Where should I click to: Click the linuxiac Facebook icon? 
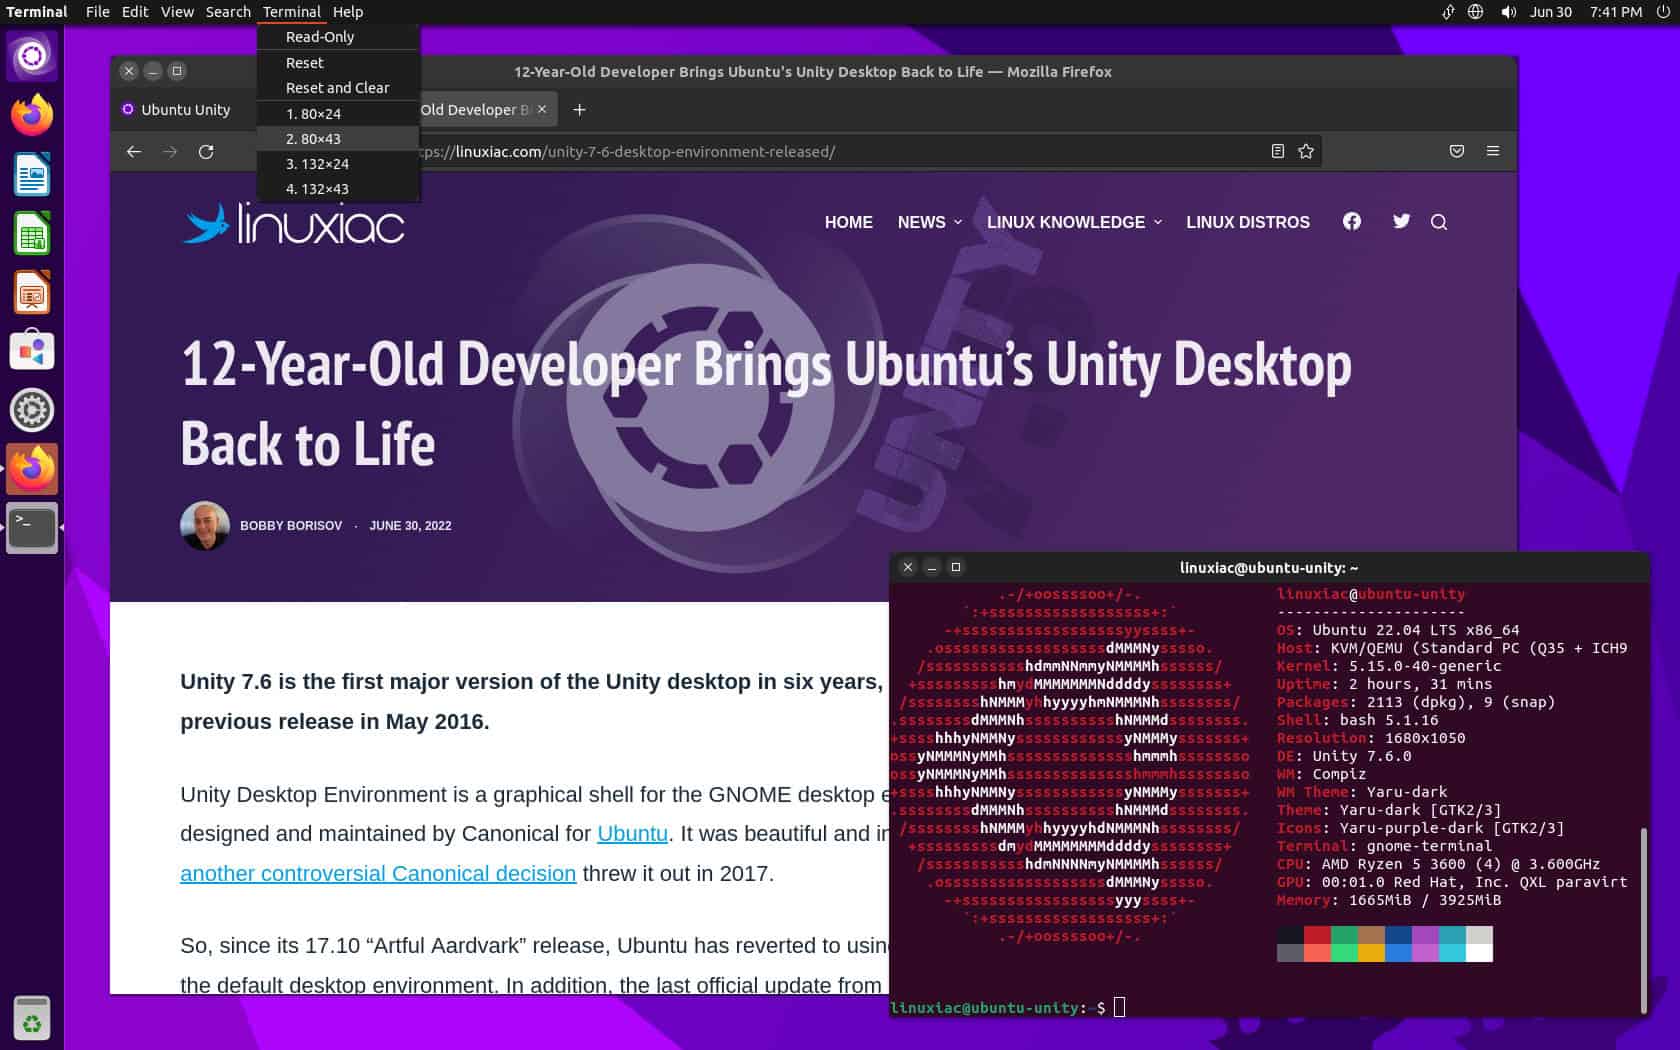(1351, 222)
